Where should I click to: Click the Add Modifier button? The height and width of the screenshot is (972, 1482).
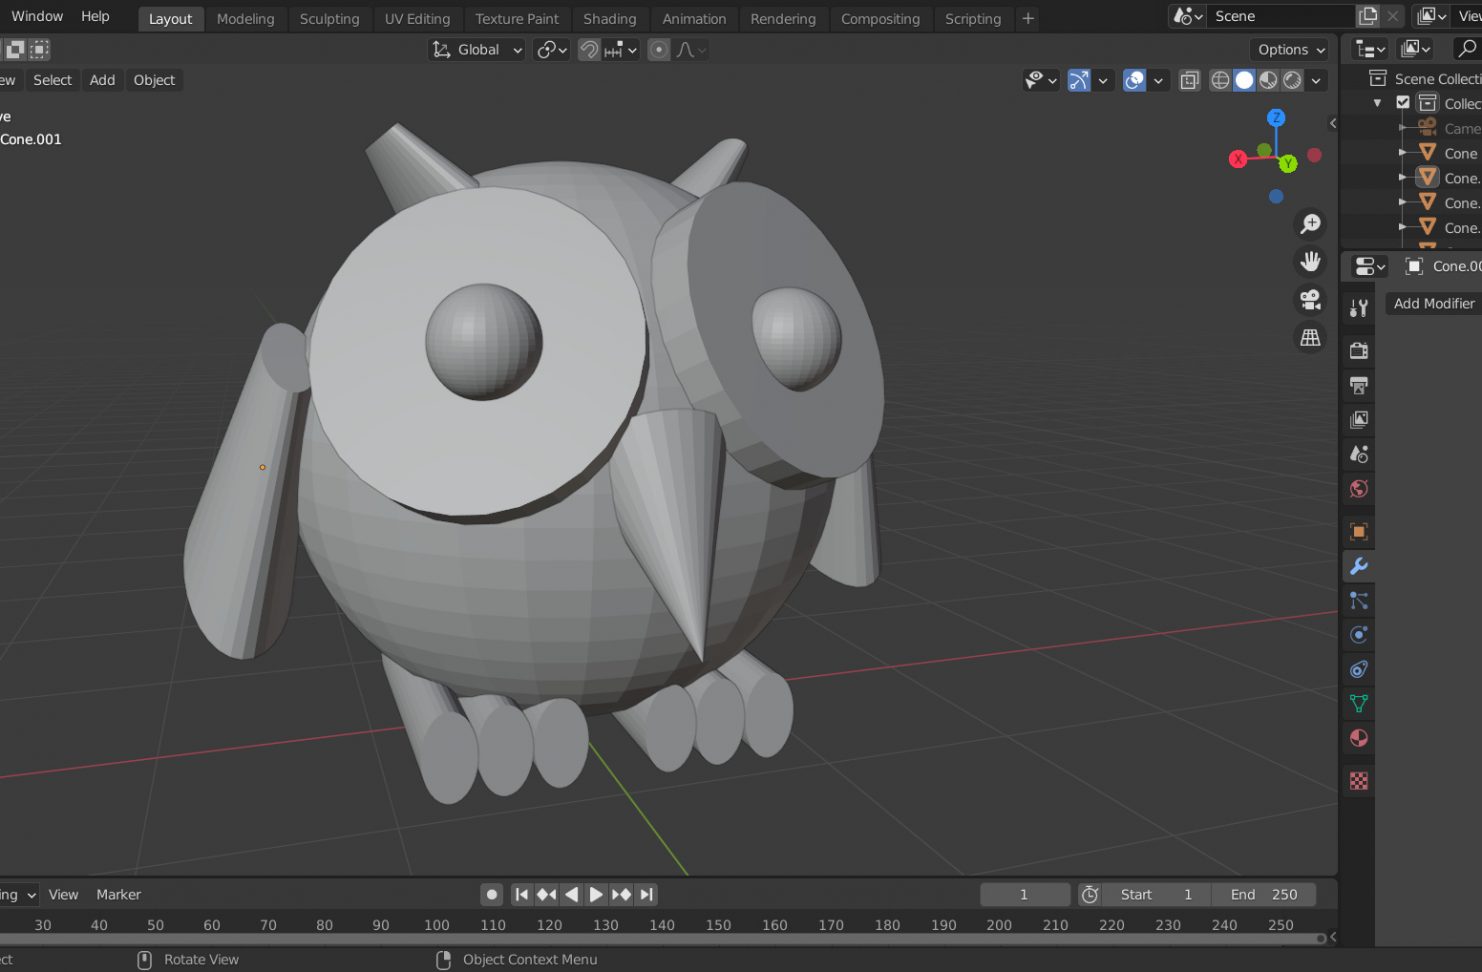[1433, 304]
